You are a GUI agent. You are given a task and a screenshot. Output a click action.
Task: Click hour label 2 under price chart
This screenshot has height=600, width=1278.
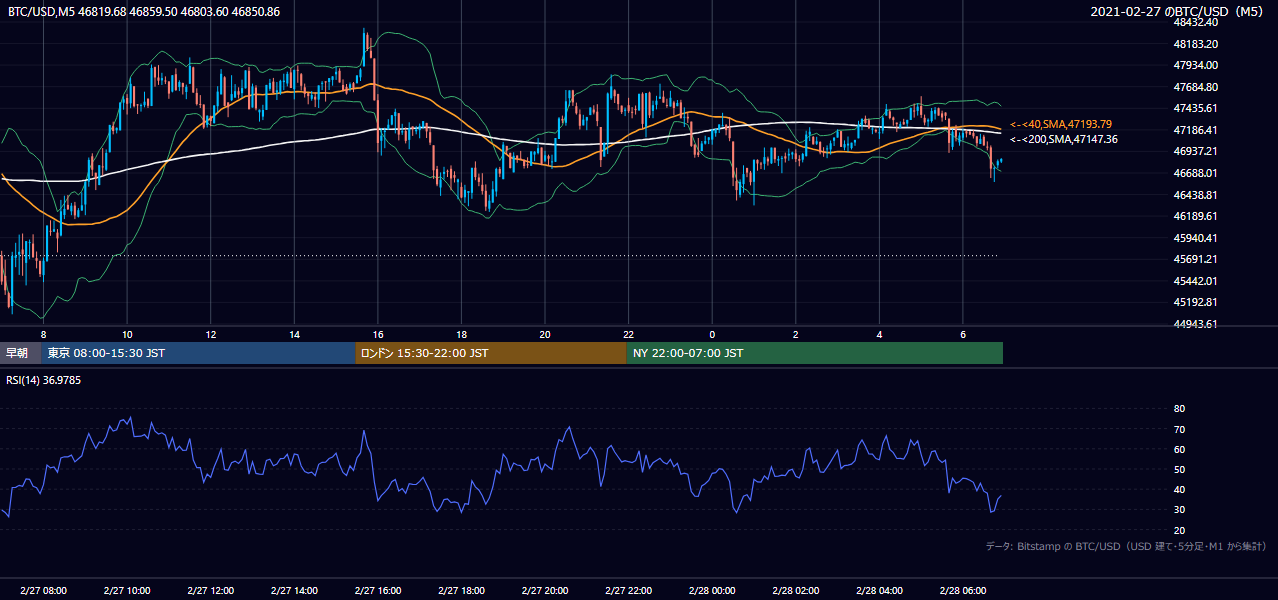pos(796,334)
